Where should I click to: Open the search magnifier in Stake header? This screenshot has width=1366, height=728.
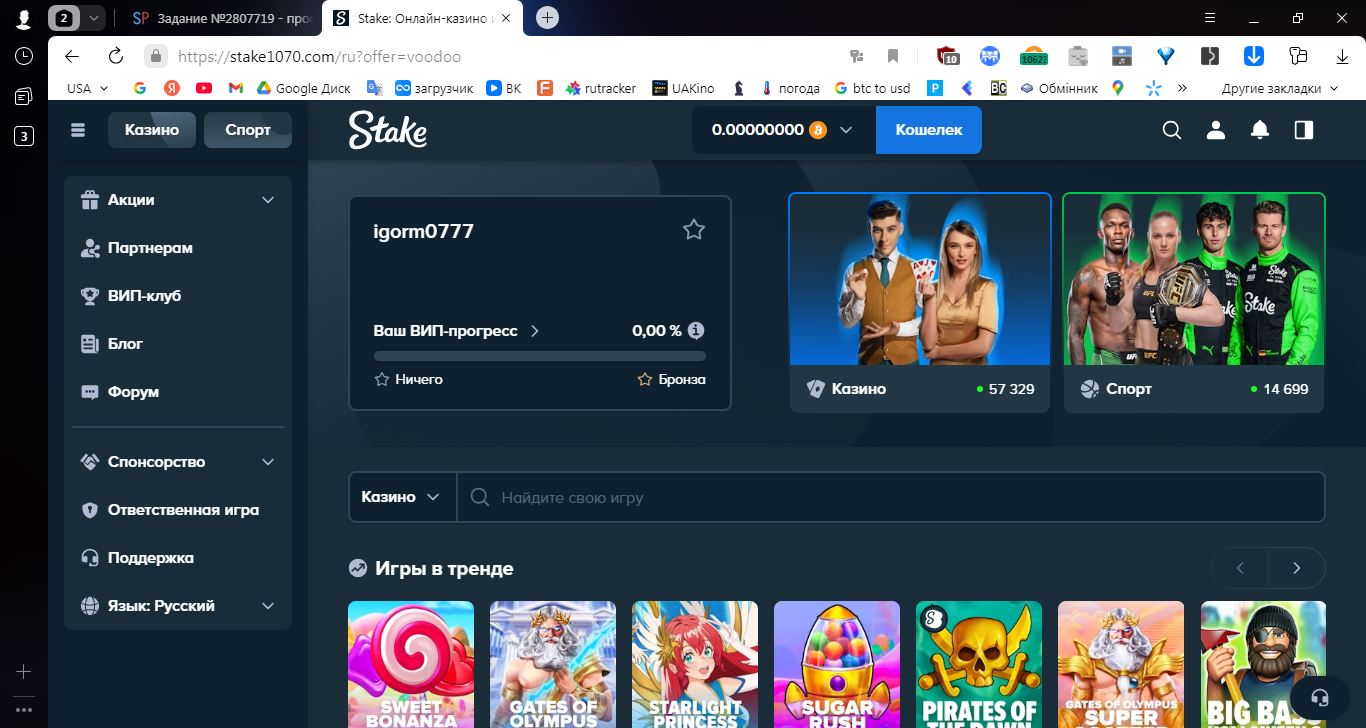click(1172, 130)
